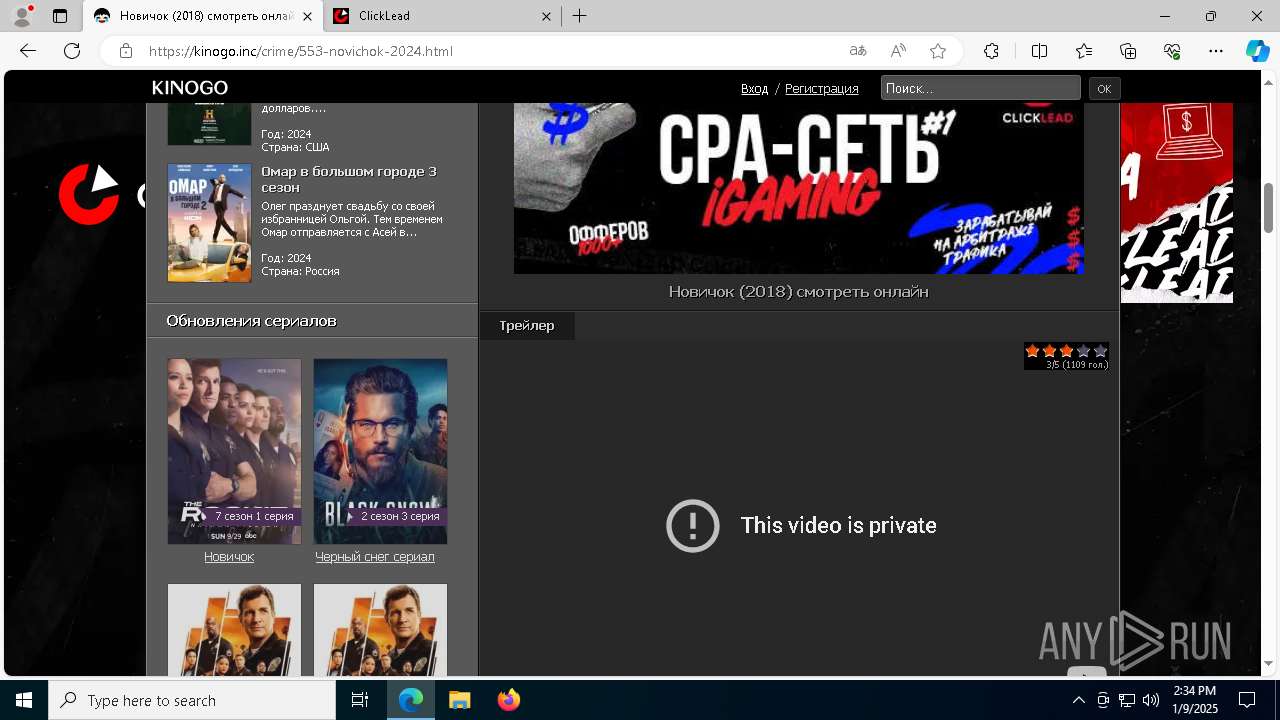
Task: Add this page to favorites
Action: coord(938,51)
